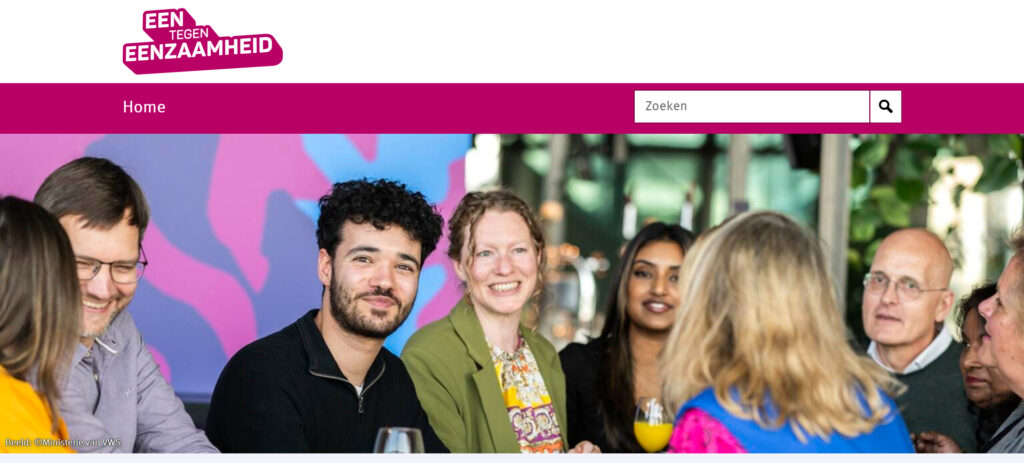This screenshot has height=463, width=1024.
Task: Focus the Zoeken search field
Action: (752, 106)
